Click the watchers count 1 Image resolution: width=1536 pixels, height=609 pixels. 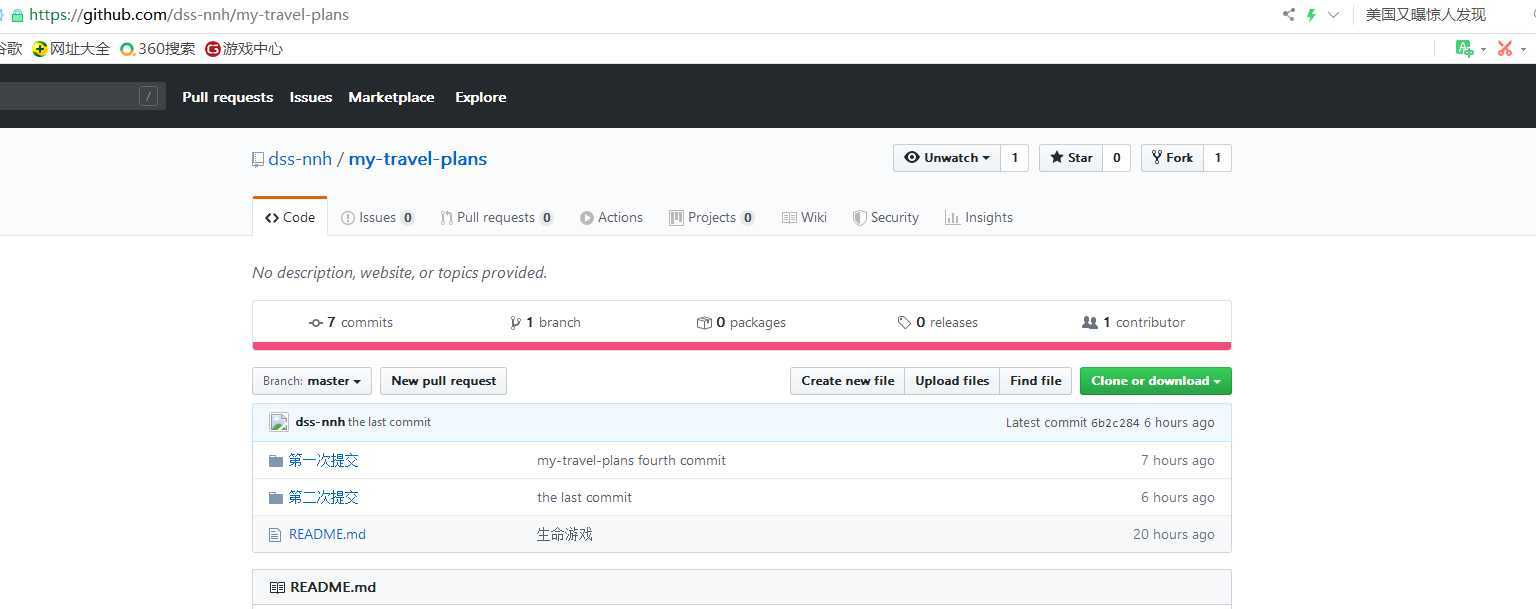click(x=1014, y=158)
